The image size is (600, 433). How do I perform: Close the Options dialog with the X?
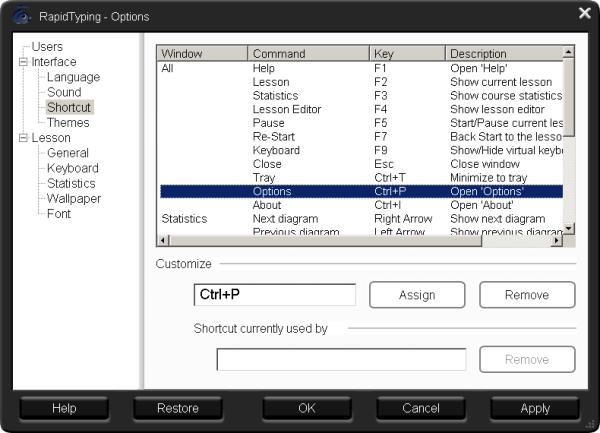pos(585,13)
